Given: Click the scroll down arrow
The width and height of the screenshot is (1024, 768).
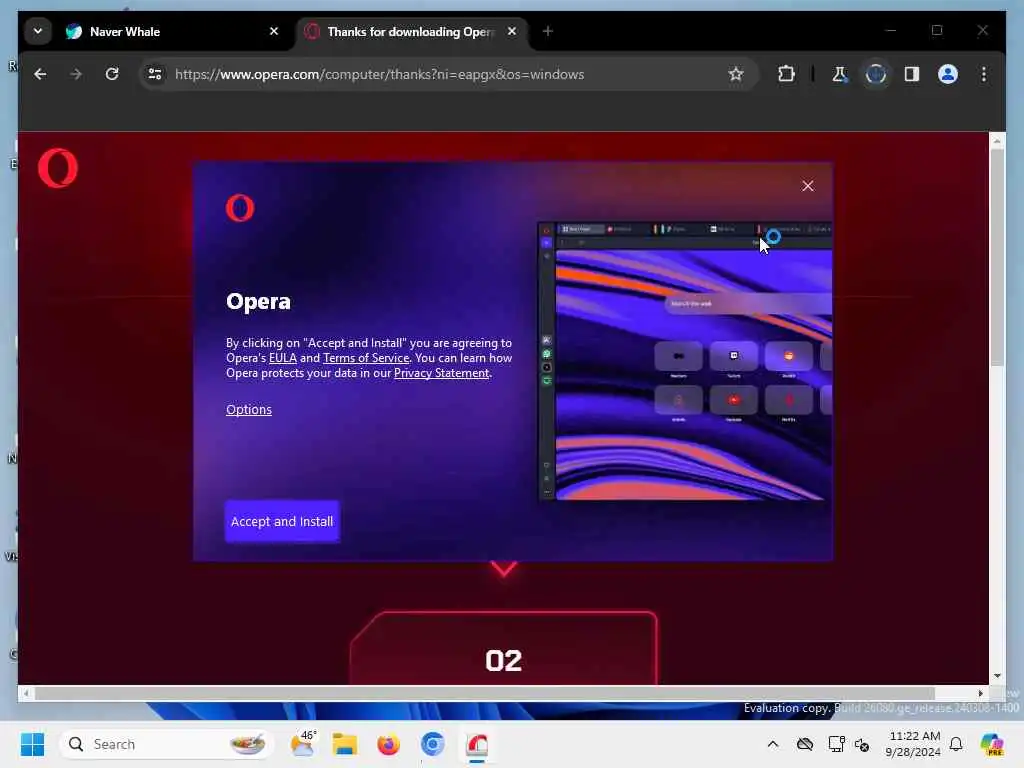Looking at the screenshot, I should click(997, 676).
